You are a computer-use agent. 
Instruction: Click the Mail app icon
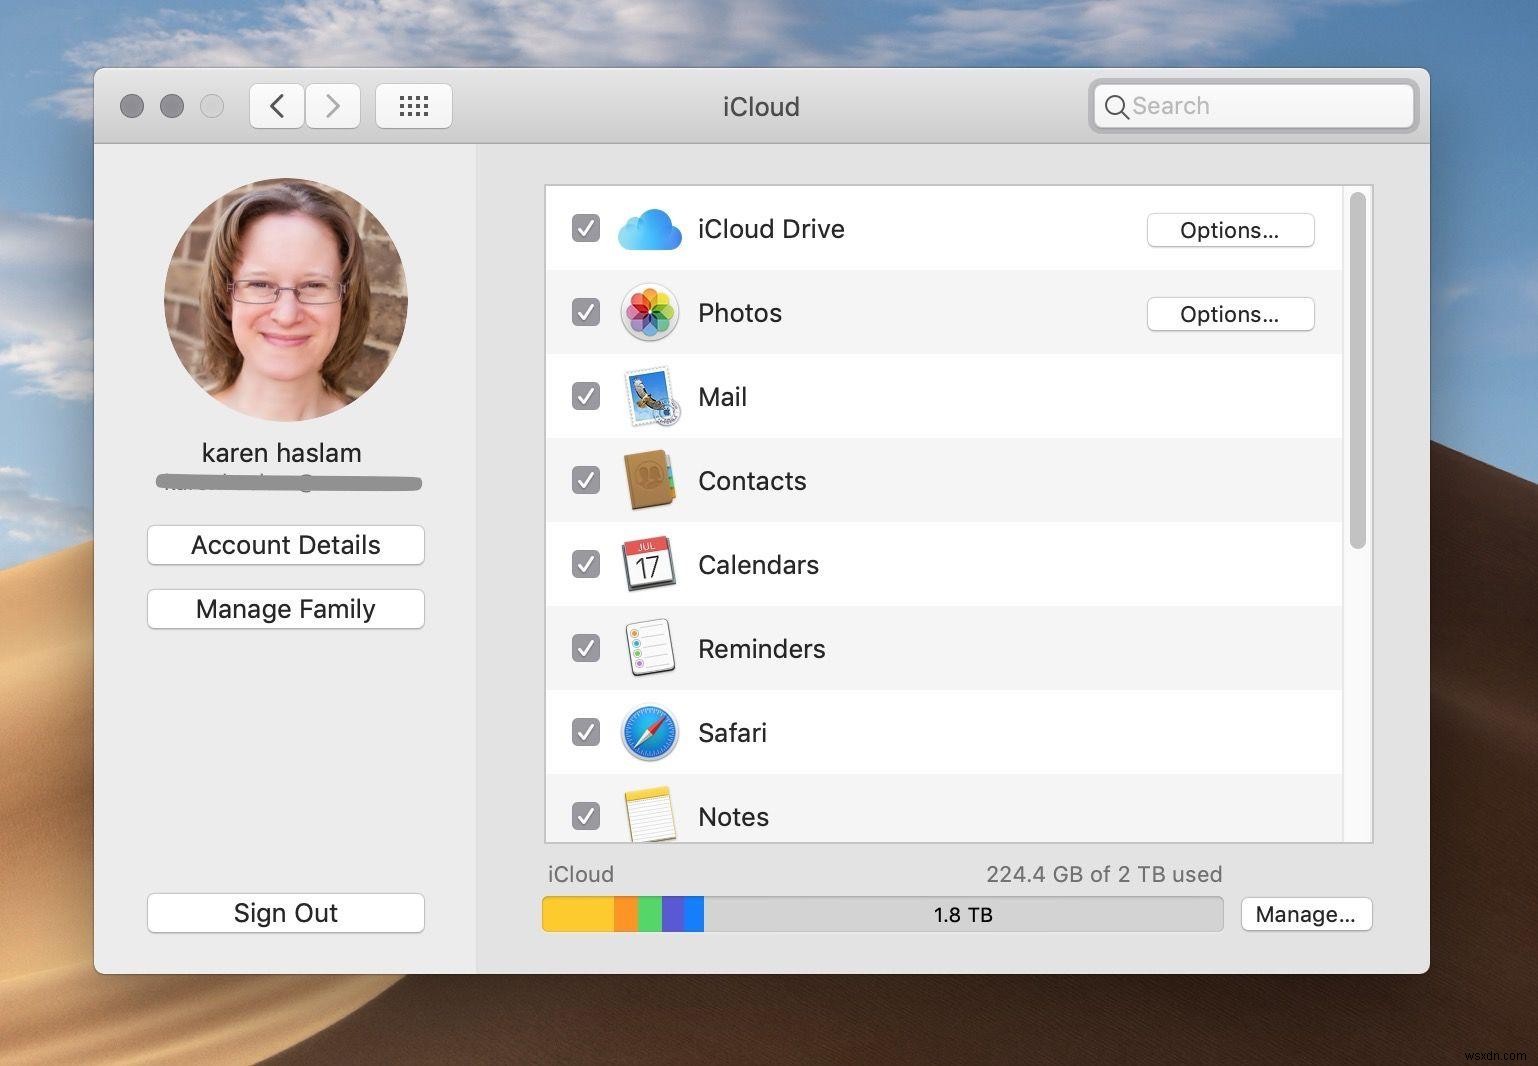650,396
